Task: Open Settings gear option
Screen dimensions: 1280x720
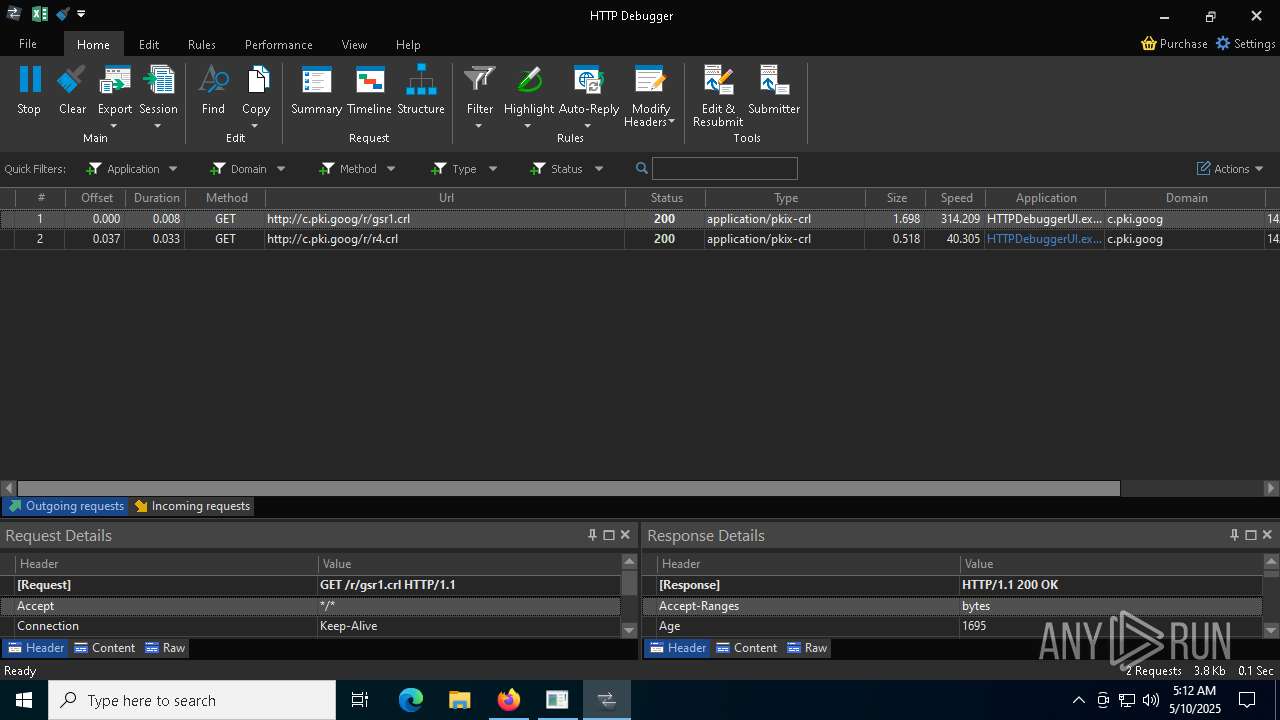Action: 1245,44
